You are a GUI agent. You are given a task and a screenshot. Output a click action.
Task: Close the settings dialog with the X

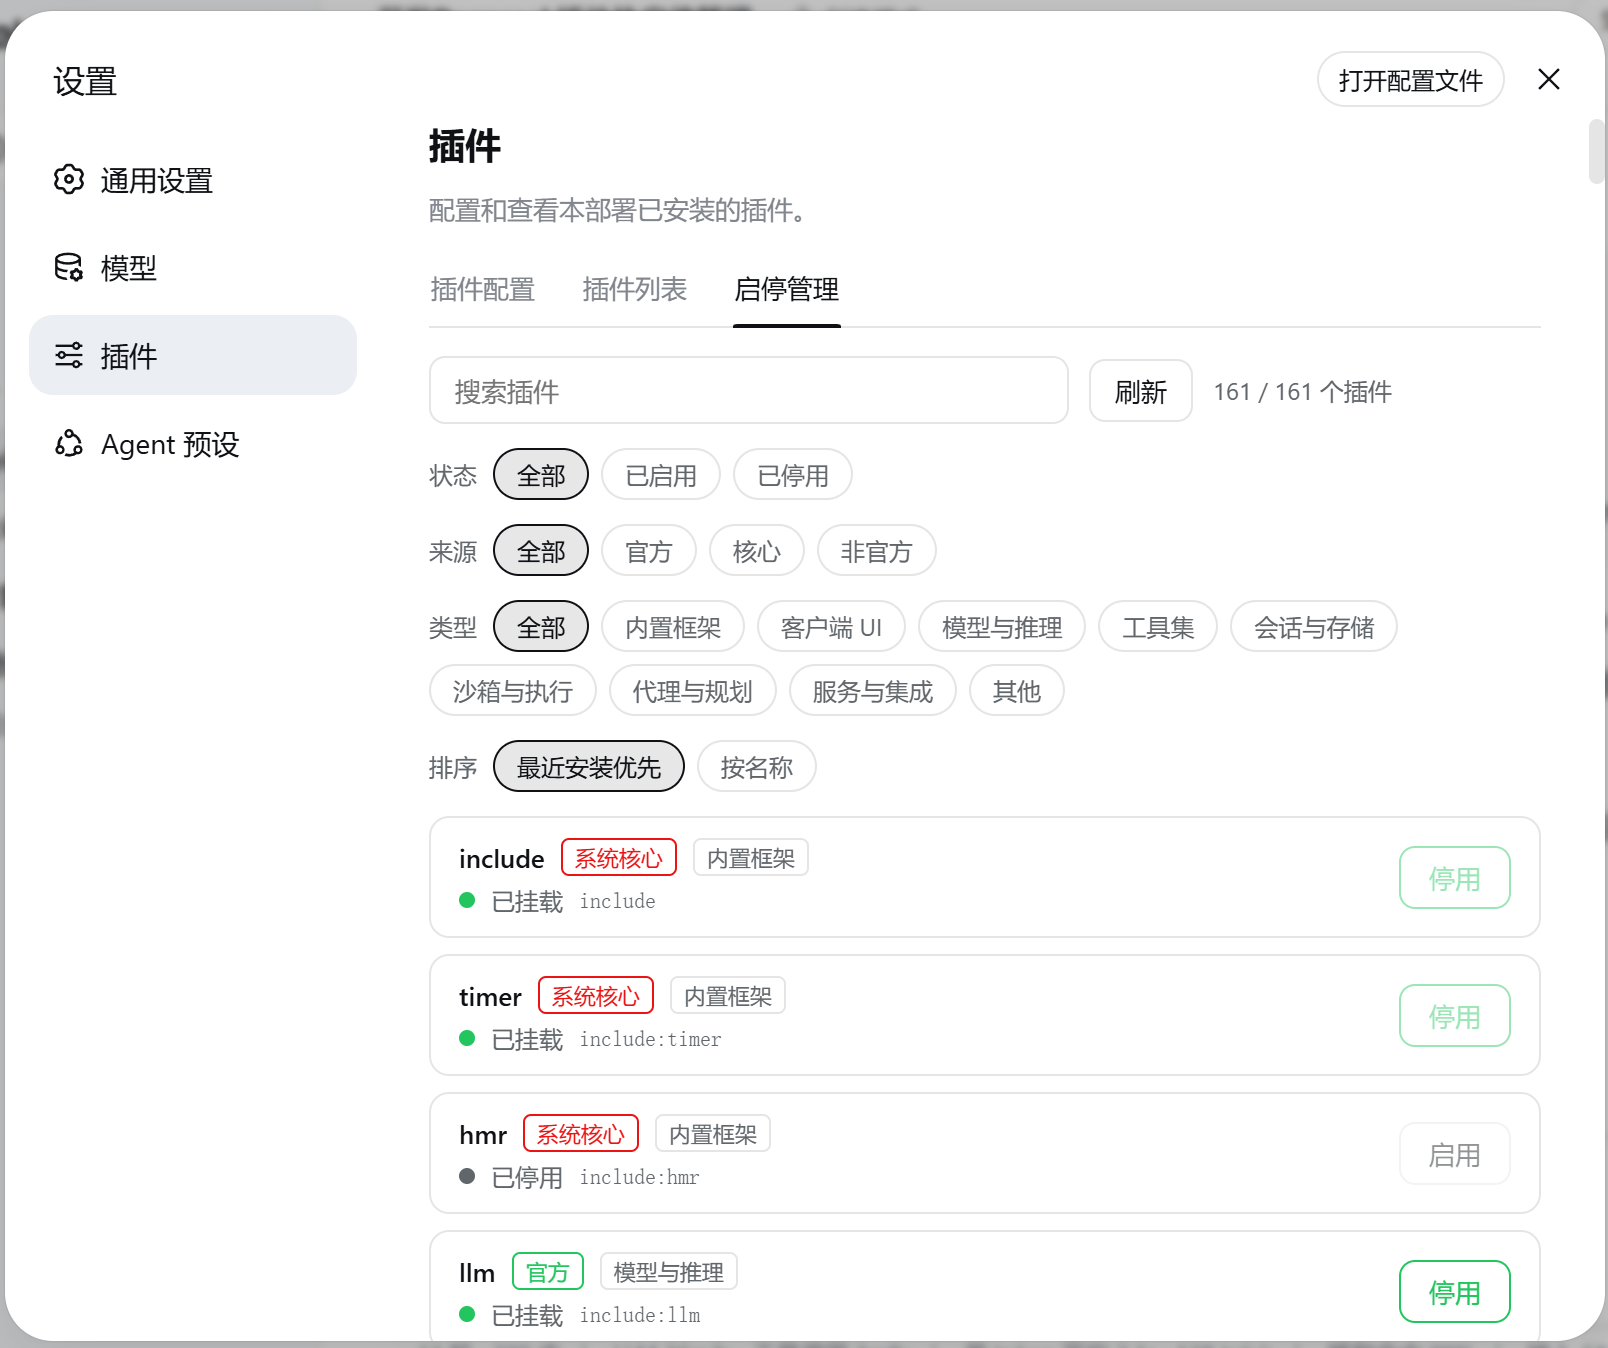coord(1549,80)
